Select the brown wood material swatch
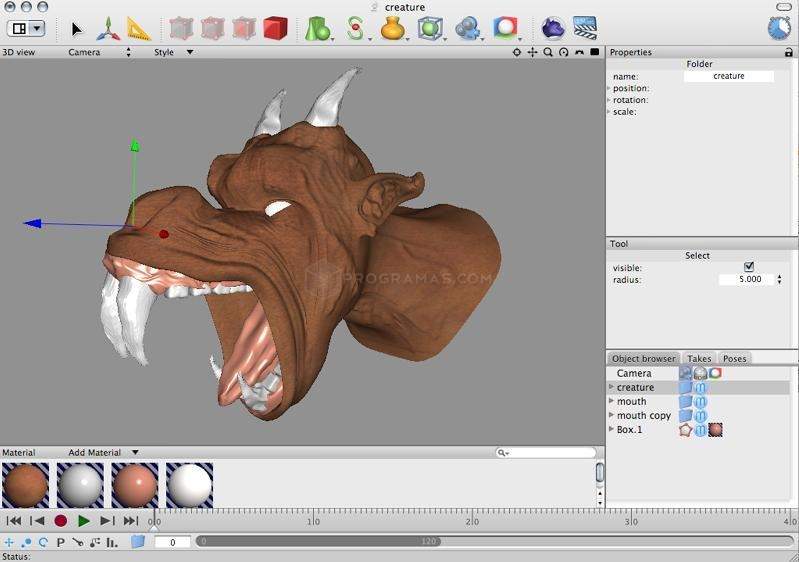The image size is (799, 562). (25, 484)
